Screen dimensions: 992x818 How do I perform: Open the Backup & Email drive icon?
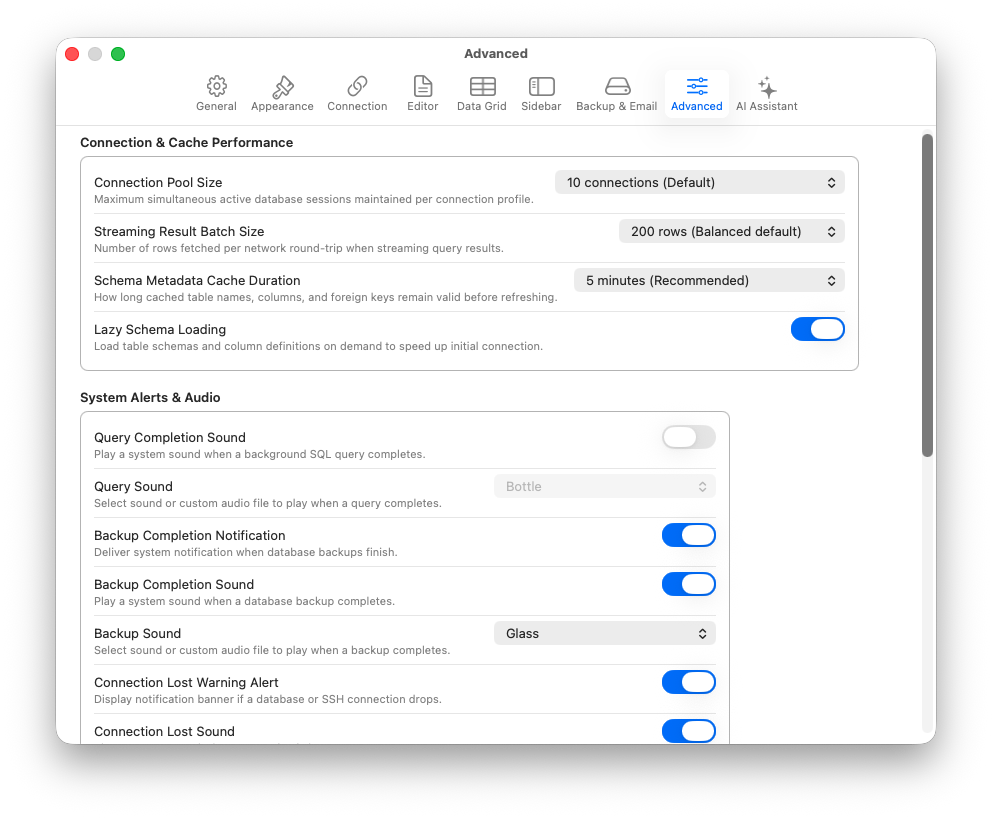(x=617, y=86)
